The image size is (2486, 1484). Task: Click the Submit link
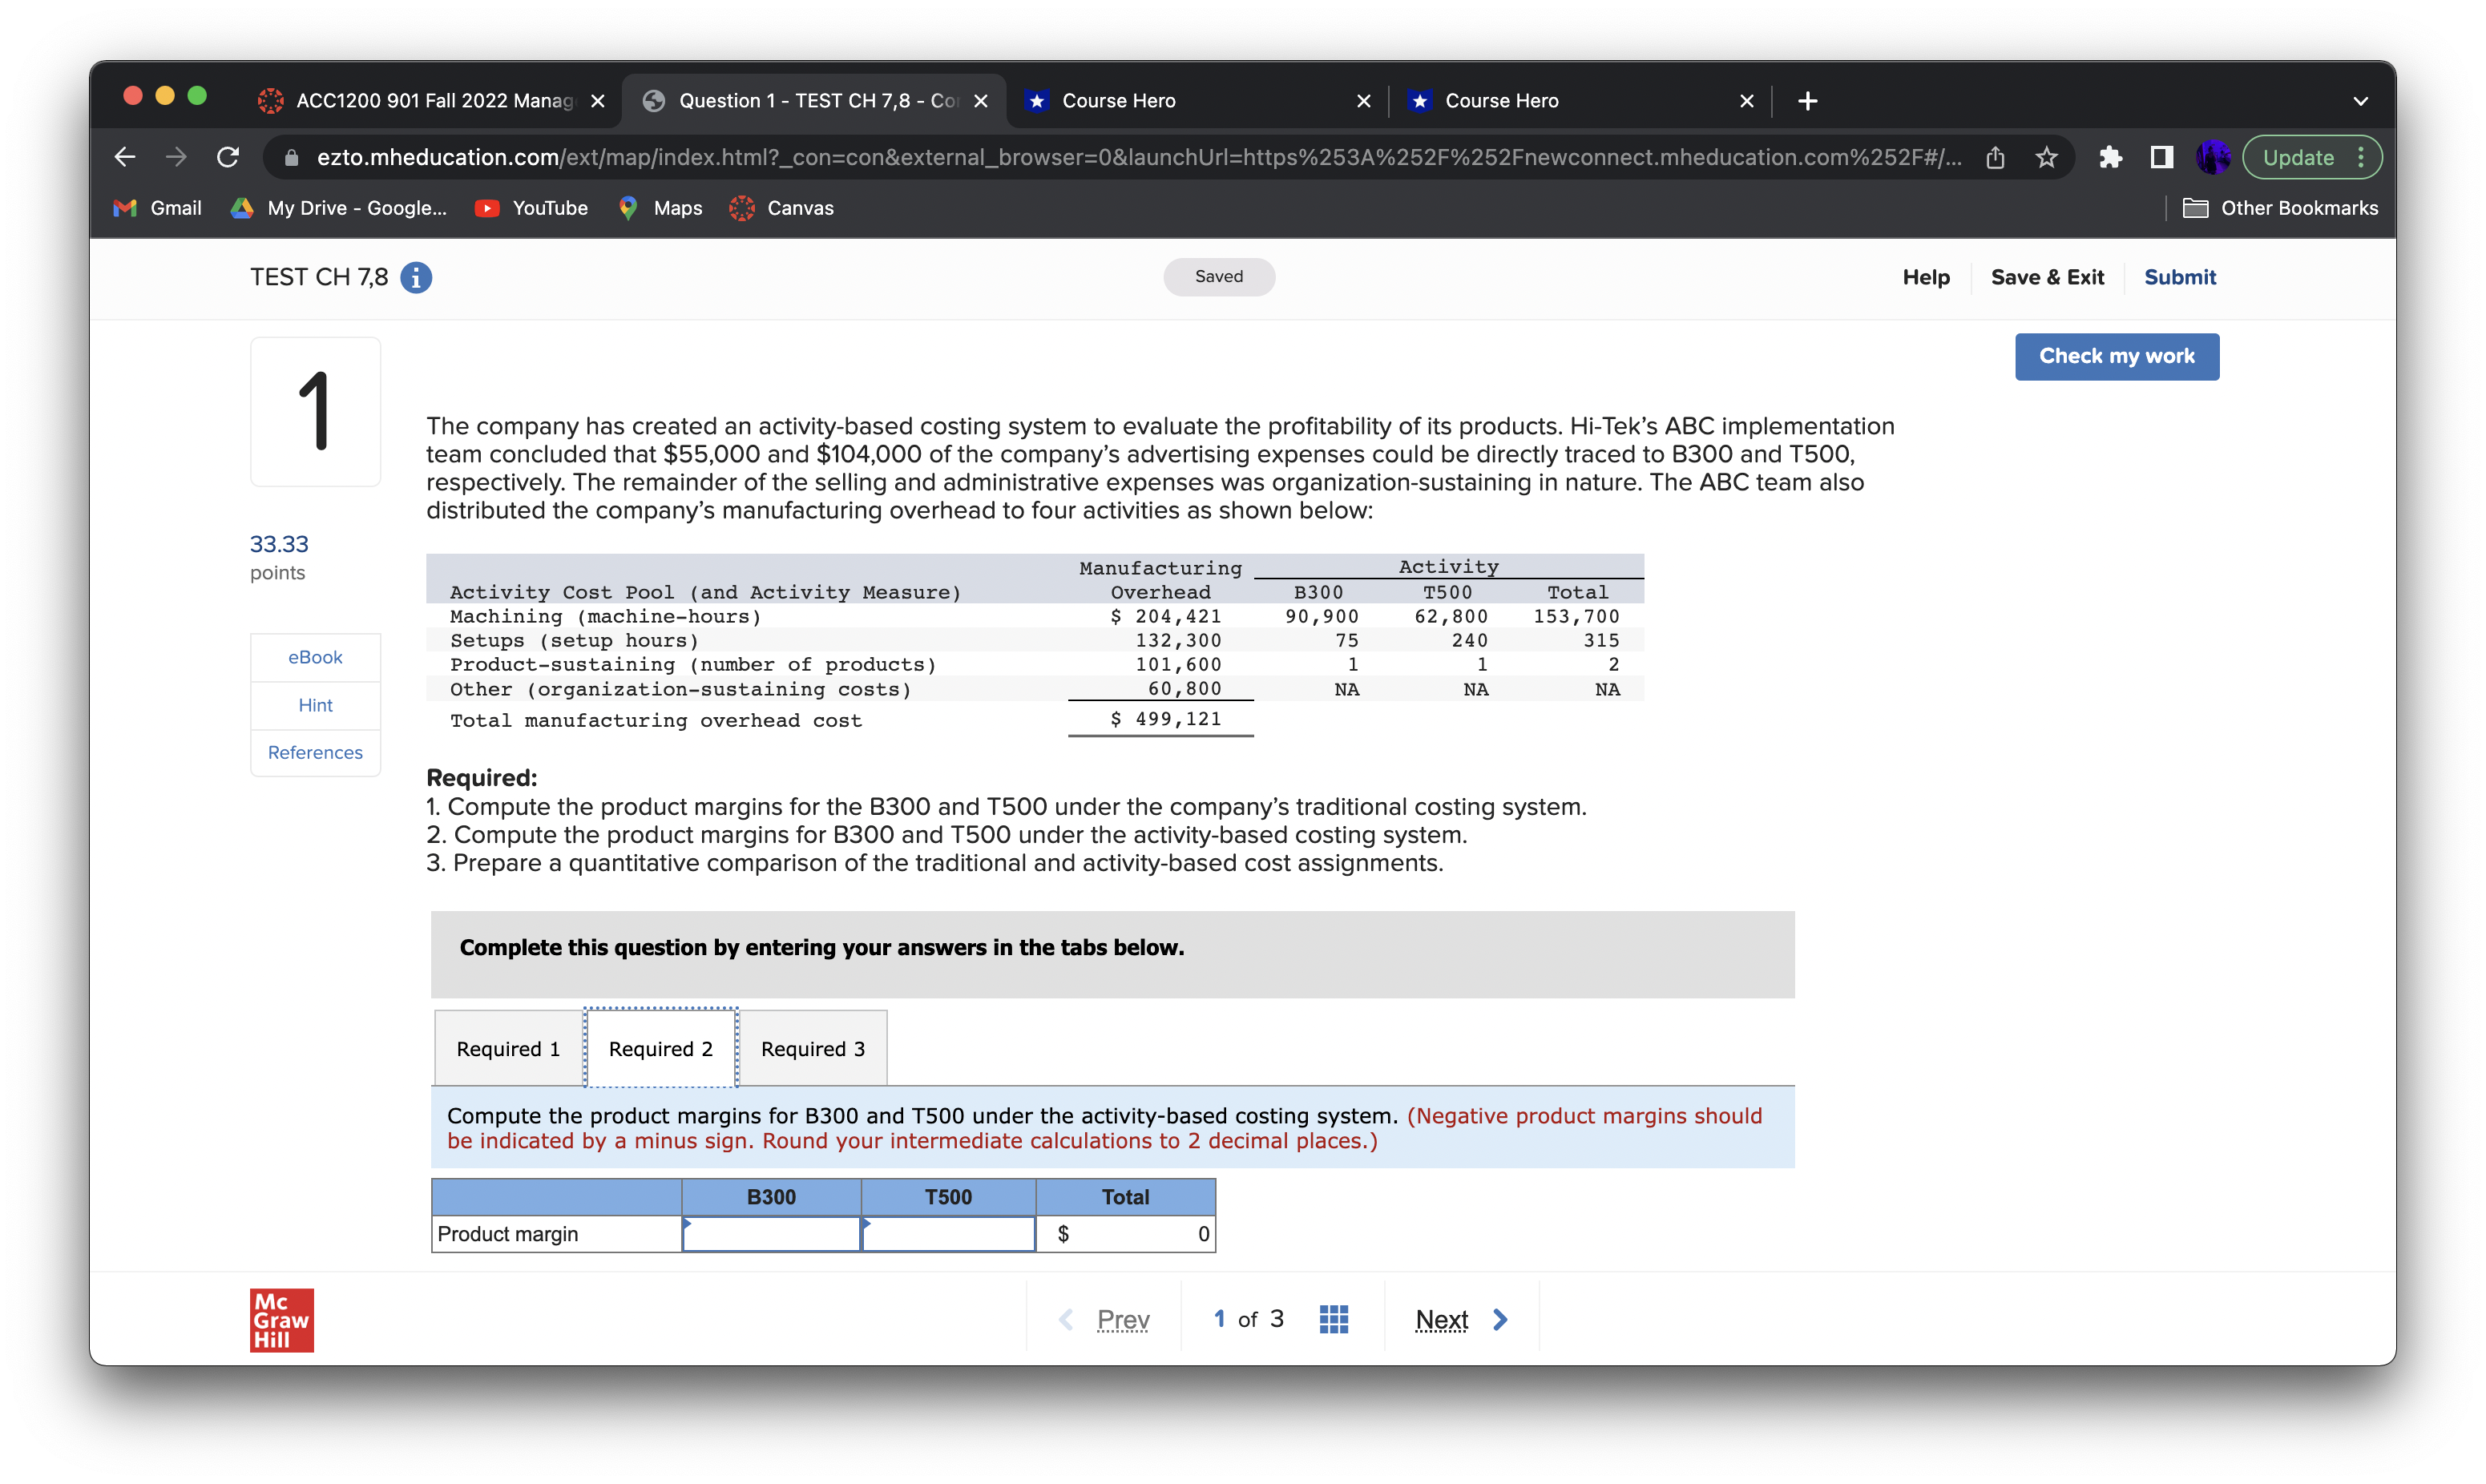click(x=2179, y=277)
